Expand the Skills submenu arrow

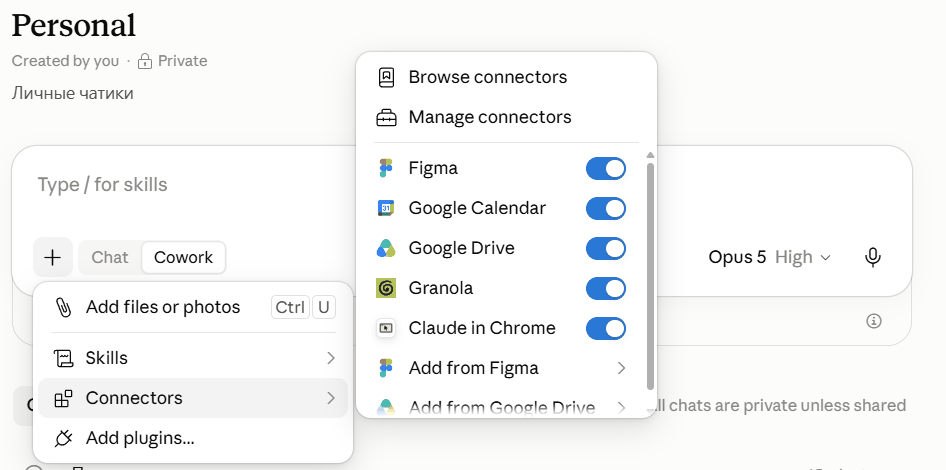[331, 358]
